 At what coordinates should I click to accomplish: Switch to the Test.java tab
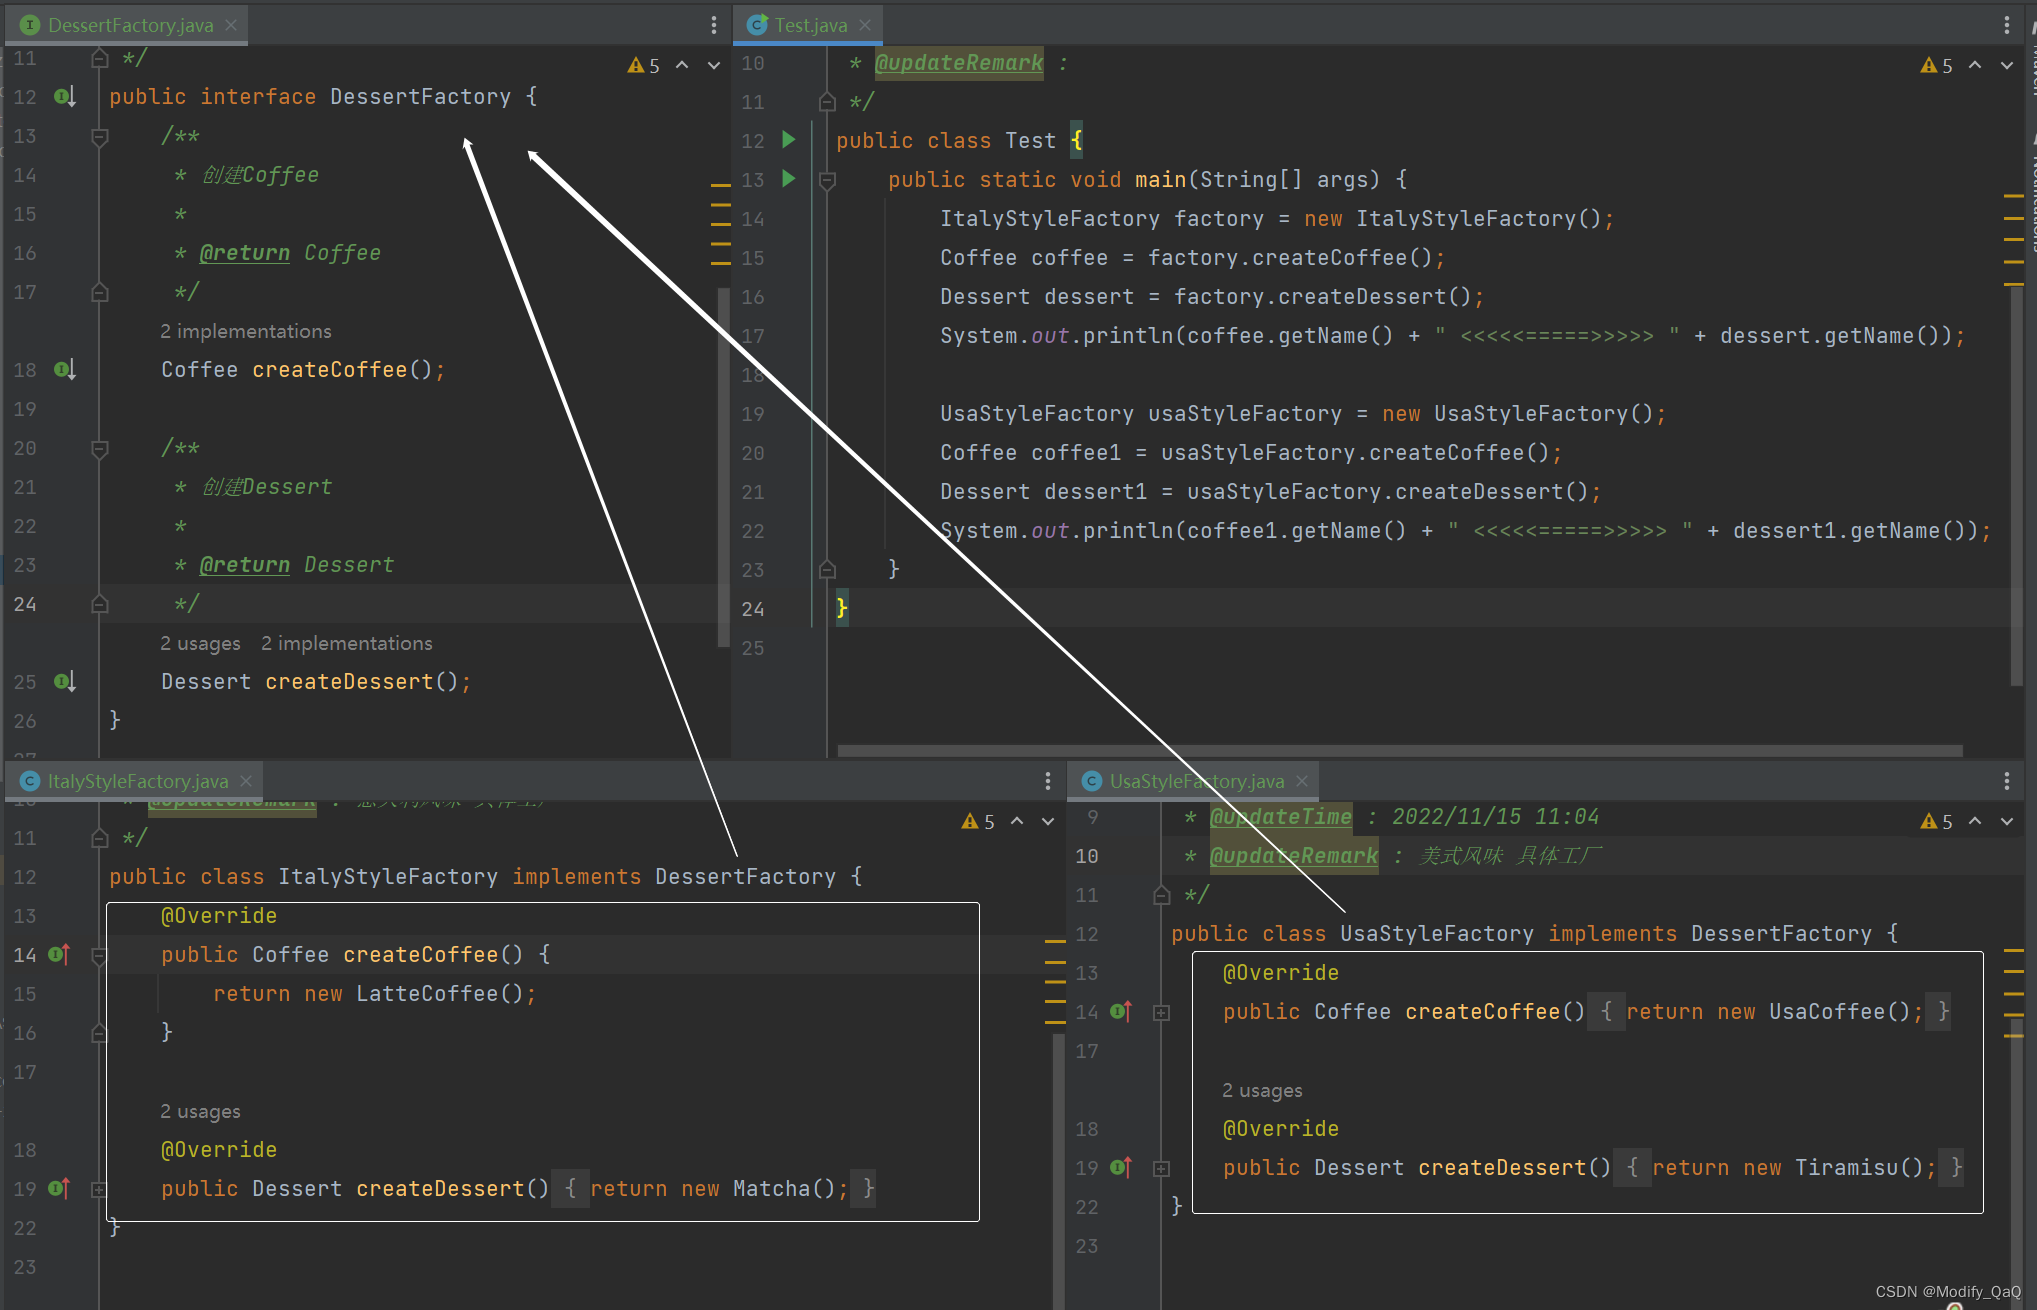810,25
